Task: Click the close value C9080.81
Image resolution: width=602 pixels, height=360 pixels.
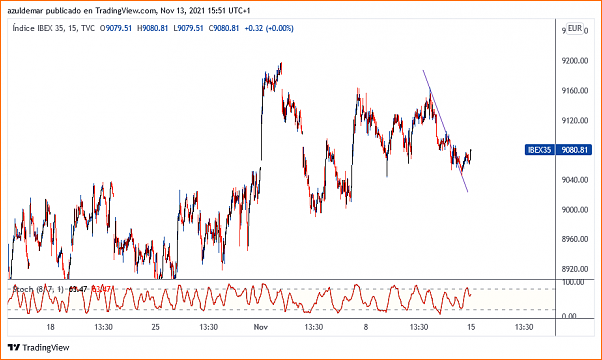Action: pyautogui.click(x=224, y=28)
